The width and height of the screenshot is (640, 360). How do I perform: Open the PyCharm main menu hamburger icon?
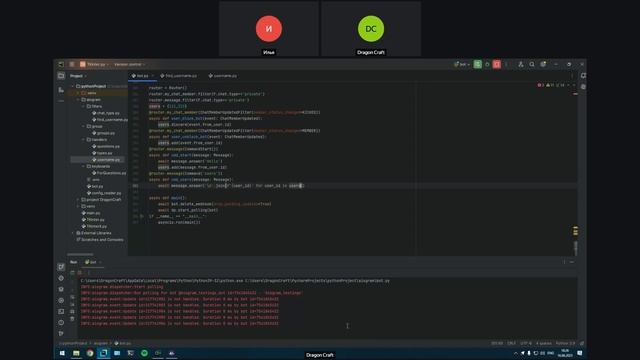coord(72,64)
